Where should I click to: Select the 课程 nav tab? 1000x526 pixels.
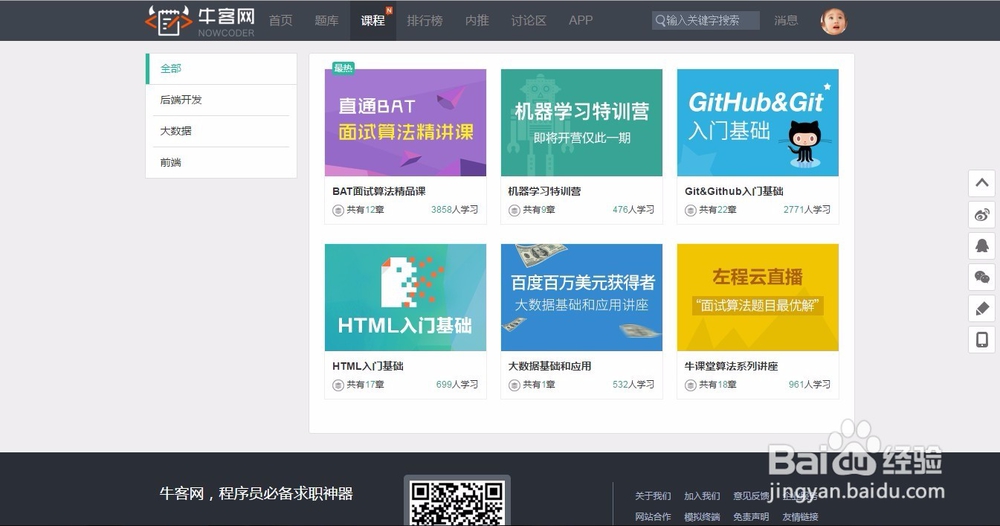pos(373,20)
